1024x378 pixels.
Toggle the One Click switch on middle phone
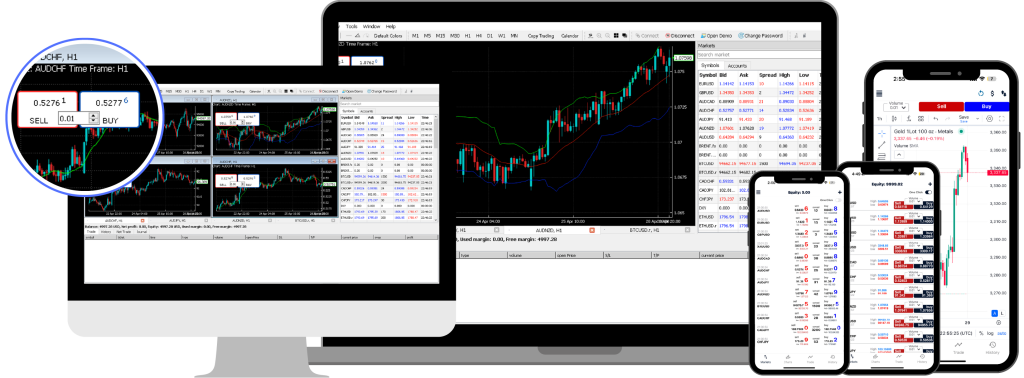point(928,192)
